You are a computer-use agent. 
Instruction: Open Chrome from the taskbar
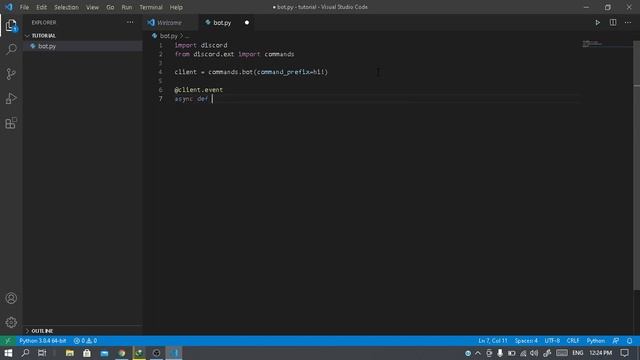122,353
